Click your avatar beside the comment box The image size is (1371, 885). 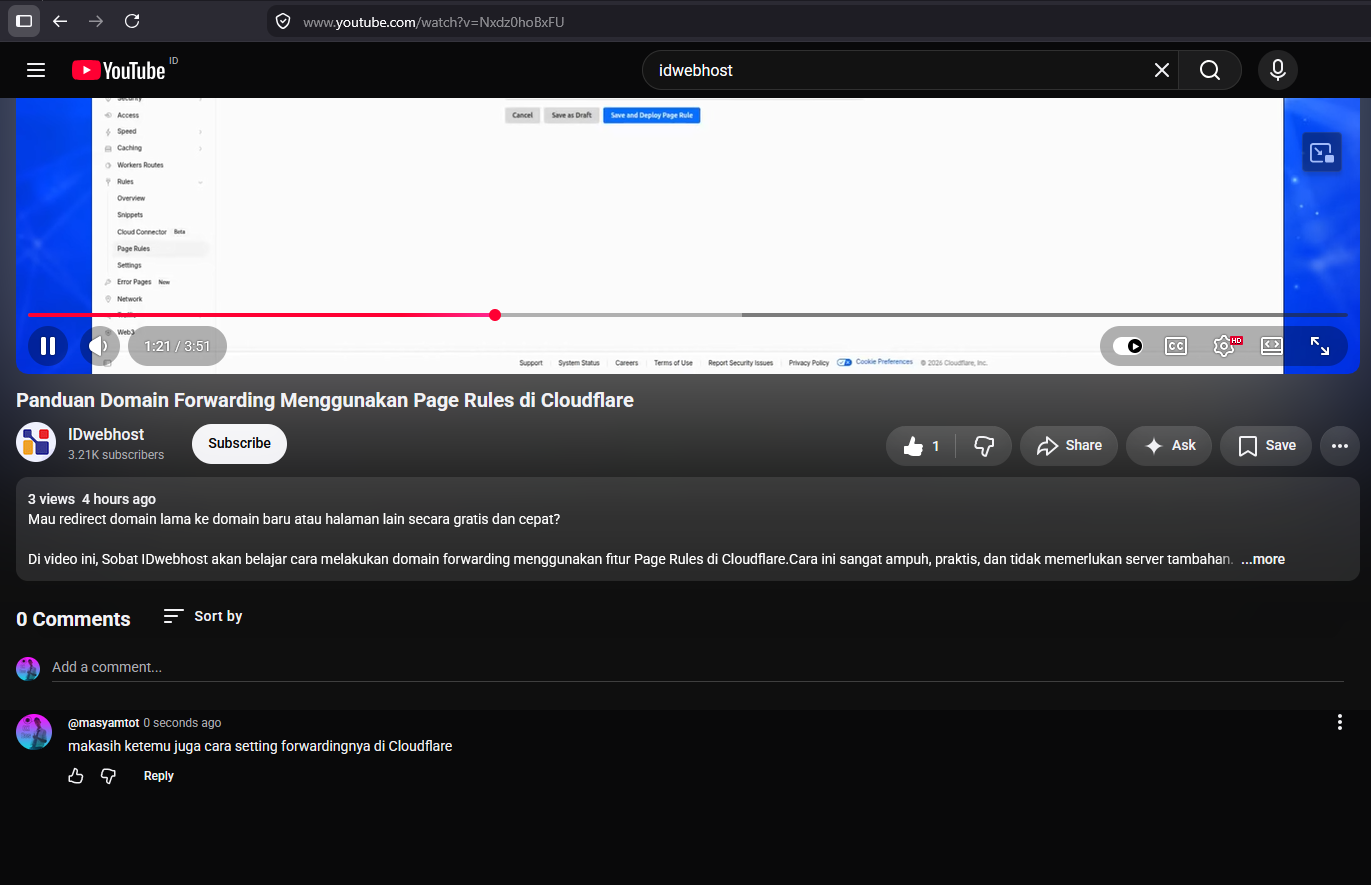(28, 669)
